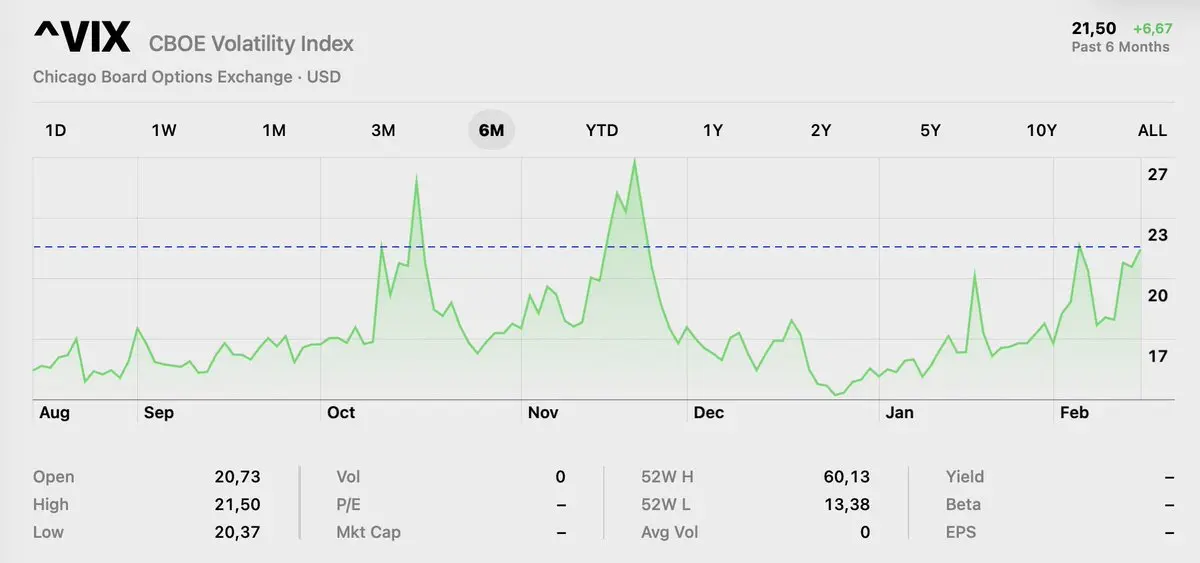Select the 1D time range tab
This screenshot has width=1200, height=563.
coord(56,130)
